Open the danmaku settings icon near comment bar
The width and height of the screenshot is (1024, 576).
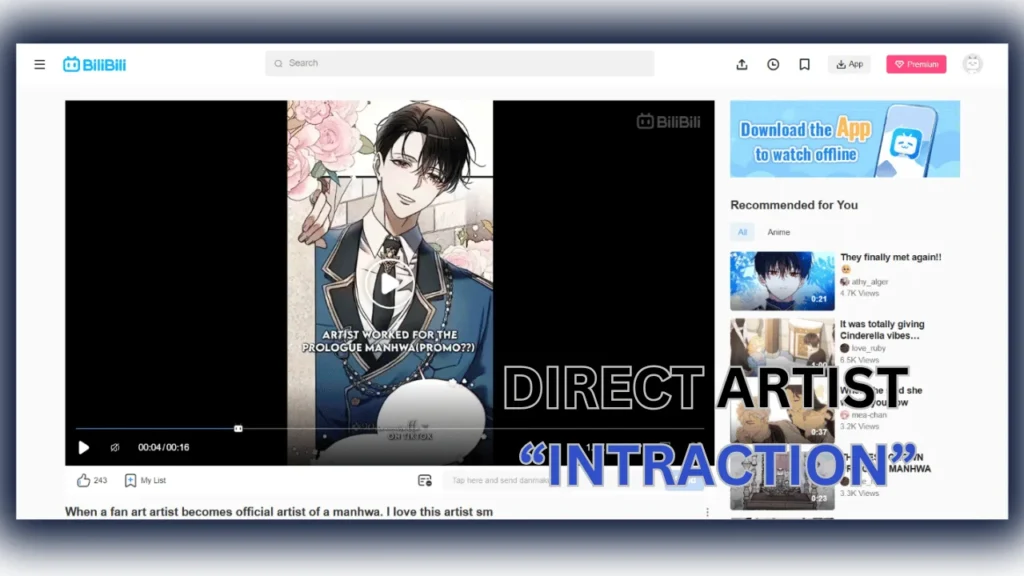point(424,480)
